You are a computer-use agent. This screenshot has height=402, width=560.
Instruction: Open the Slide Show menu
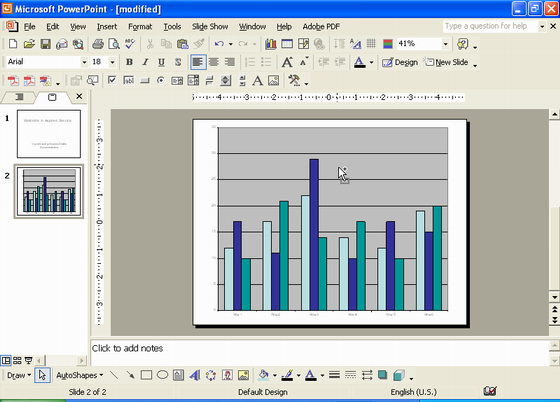tap(210, 27)
